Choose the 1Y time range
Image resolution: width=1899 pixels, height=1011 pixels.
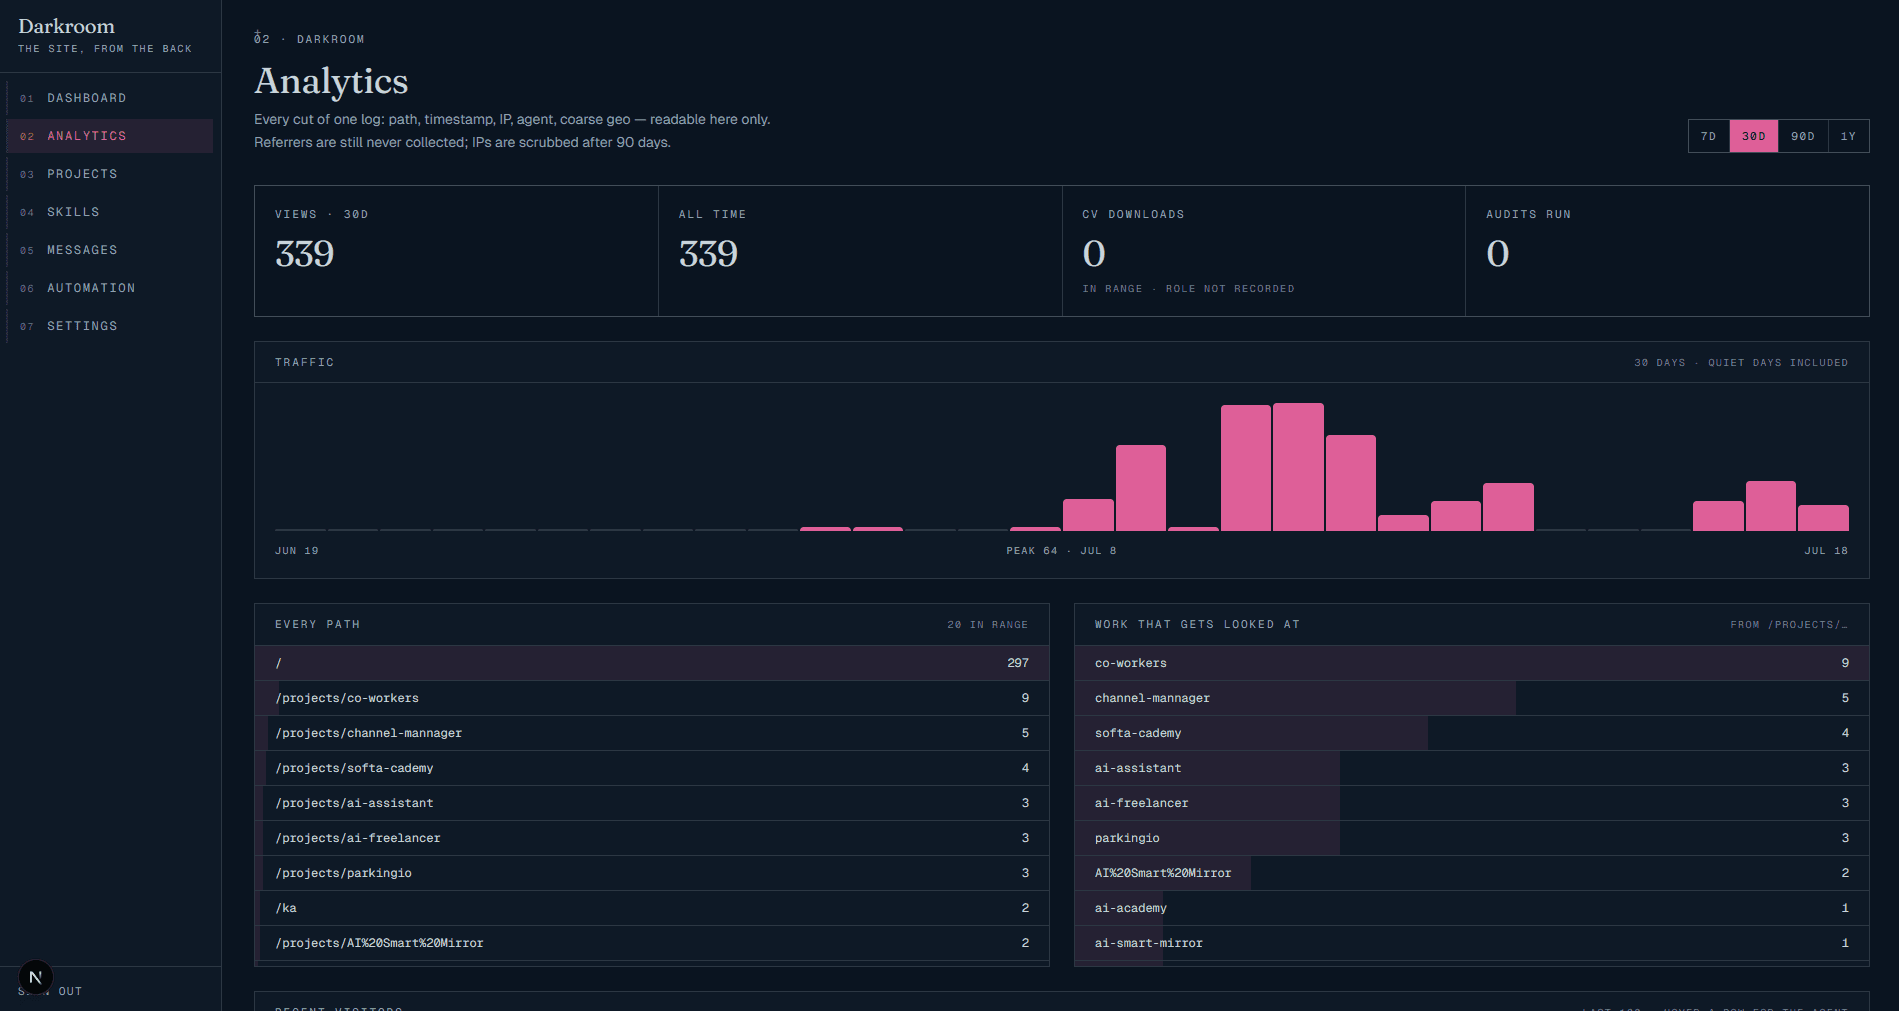pyautogui.click(x=1848, y=136)
